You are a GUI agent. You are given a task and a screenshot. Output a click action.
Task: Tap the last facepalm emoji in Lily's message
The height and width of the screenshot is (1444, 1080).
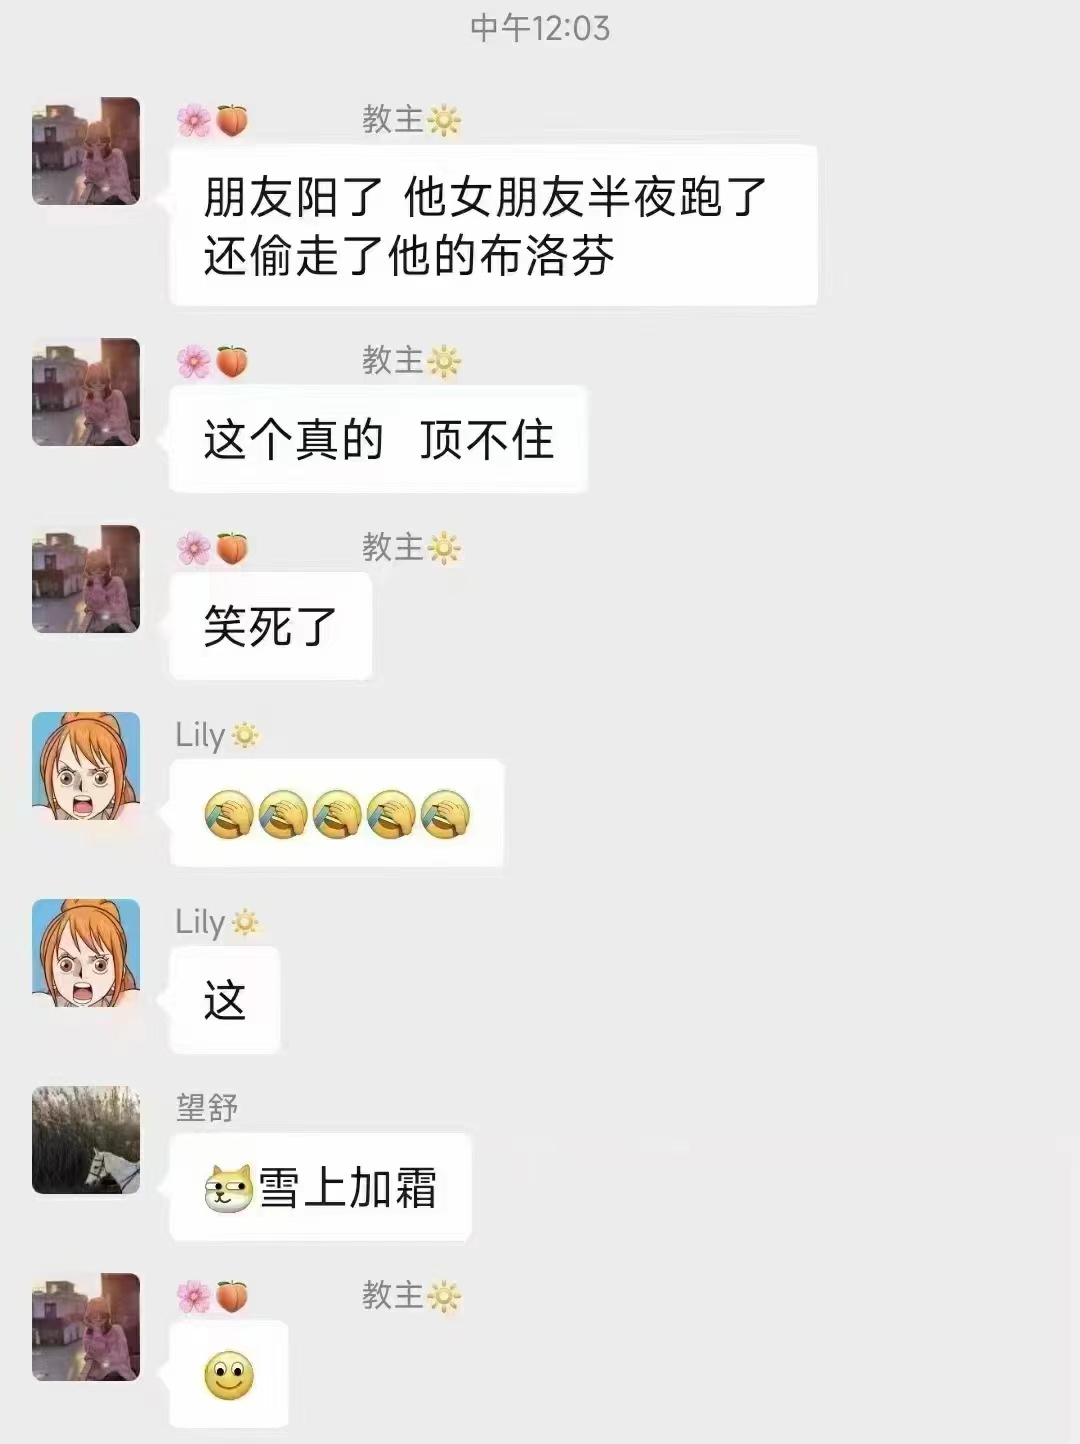[445, 813]
